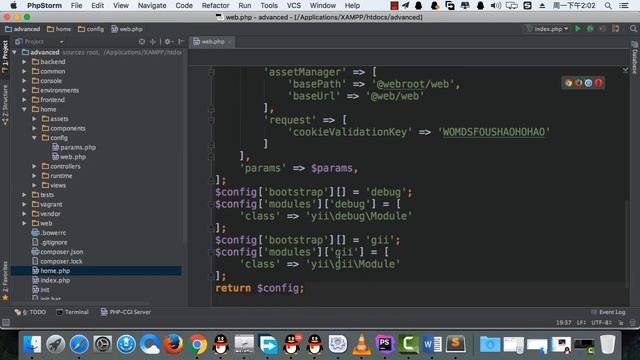Open in Safari browser preview icon

click(x=588, y=83)
